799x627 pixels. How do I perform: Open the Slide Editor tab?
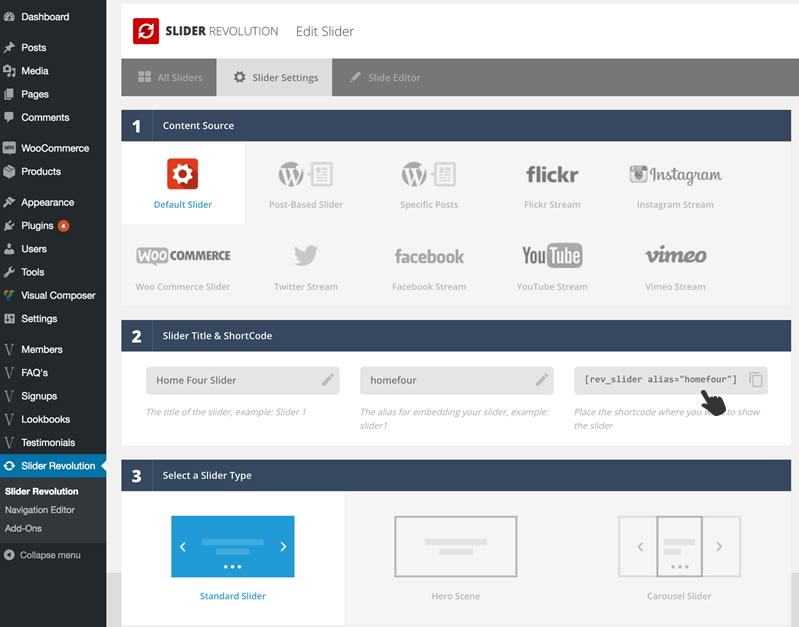click(x=385, y=77)
